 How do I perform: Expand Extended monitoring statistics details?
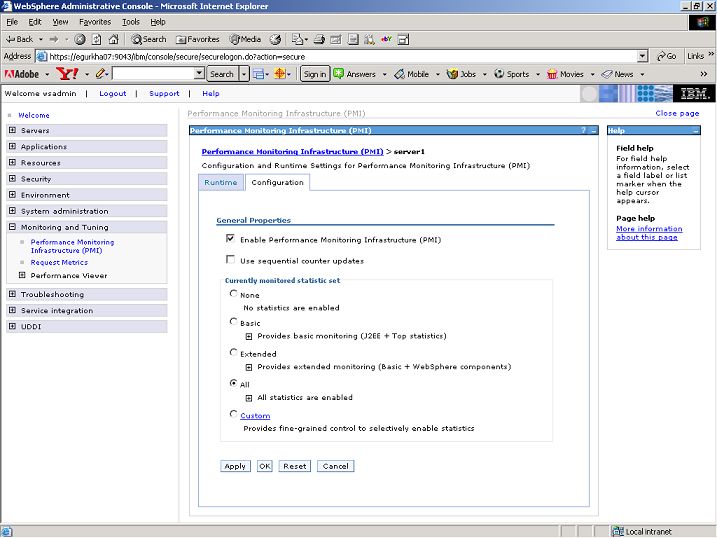click(x=249, y=367)
